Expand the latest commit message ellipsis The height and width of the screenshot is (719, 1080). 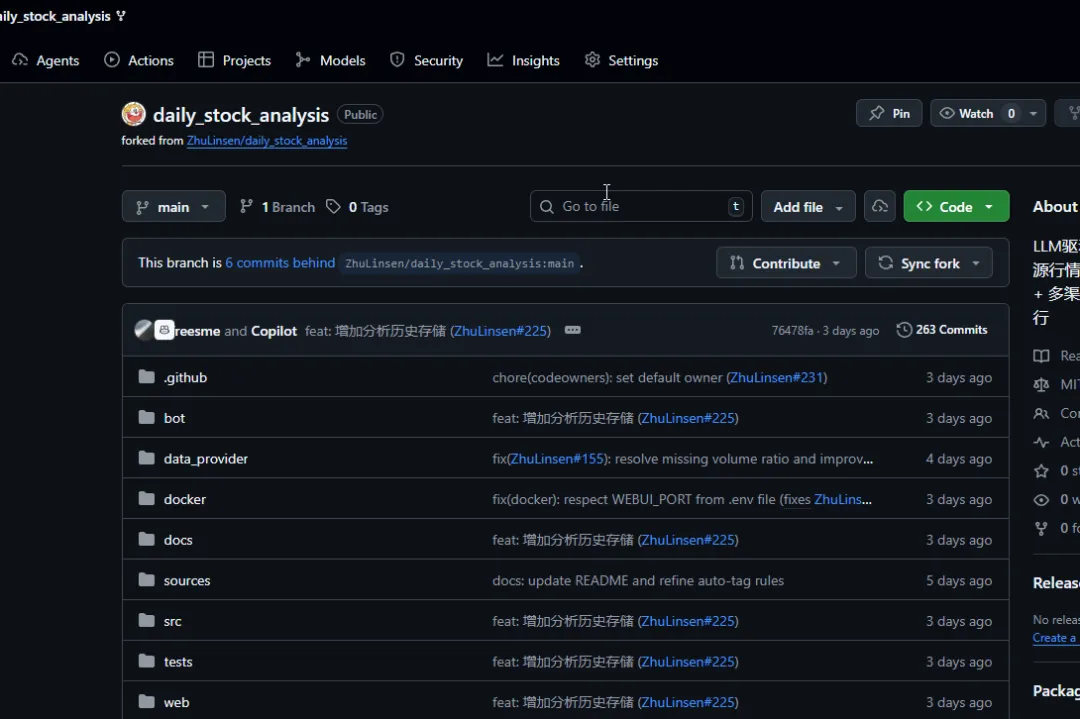click(x=572, y=330)
